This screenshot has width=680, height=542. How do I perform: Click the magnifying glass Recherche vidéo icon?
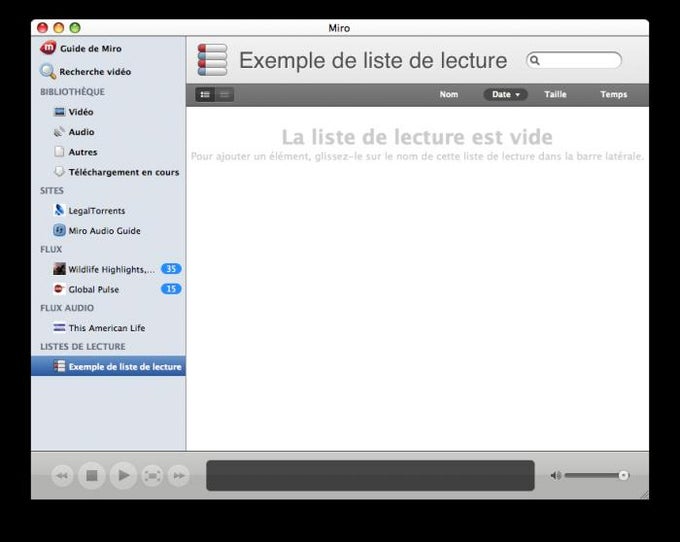click(x=48, y=72)
